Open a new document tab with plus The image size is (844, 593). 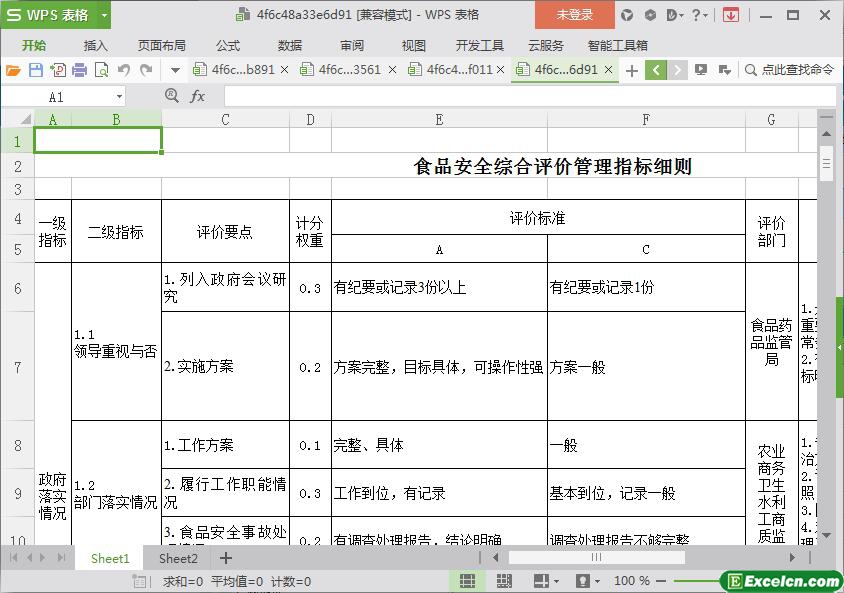(x=631, y=70)
